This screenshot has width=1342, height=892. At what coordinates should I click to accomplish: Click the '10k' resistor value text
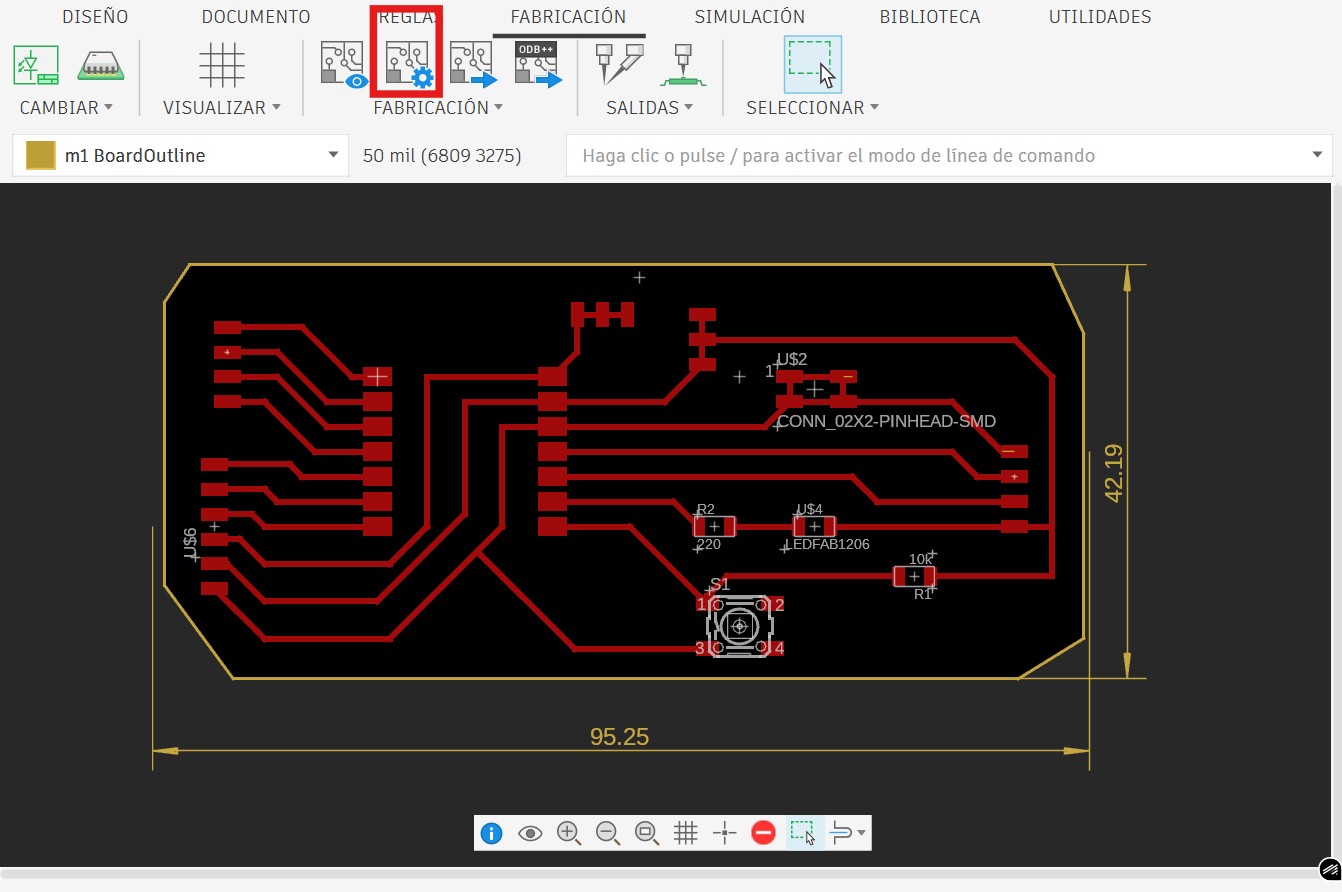coord(920,559)
